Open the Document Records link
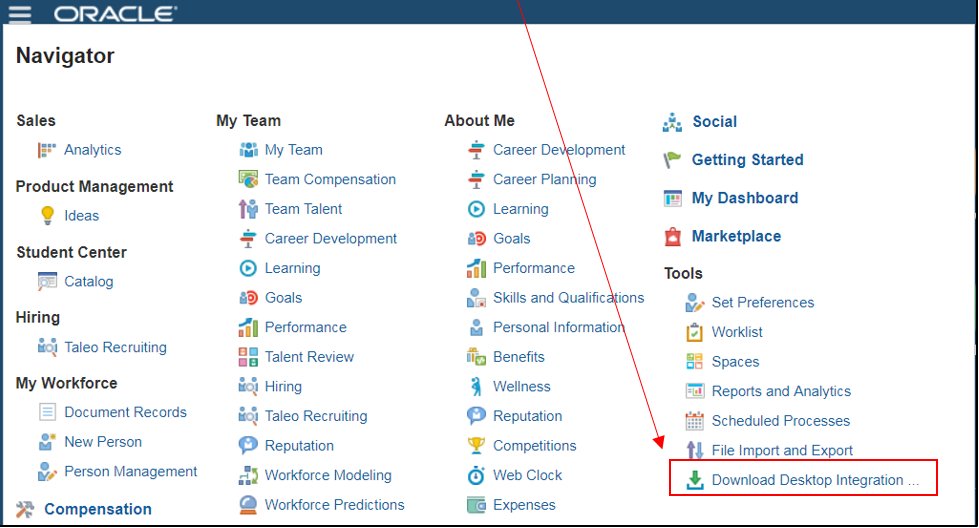 [125, 412]
